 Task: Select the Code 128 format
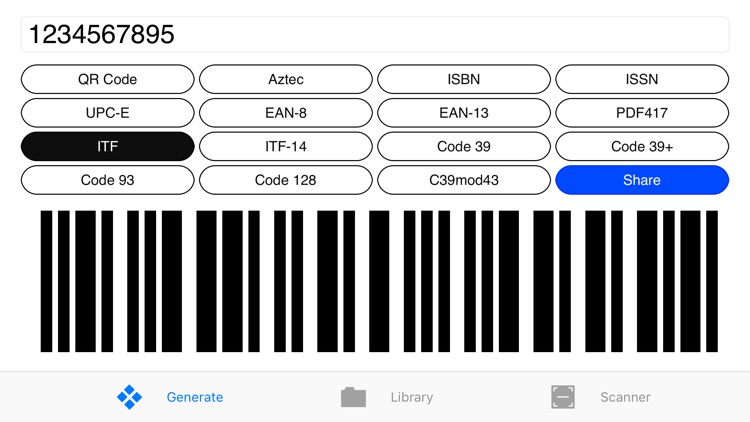(286, 180)
